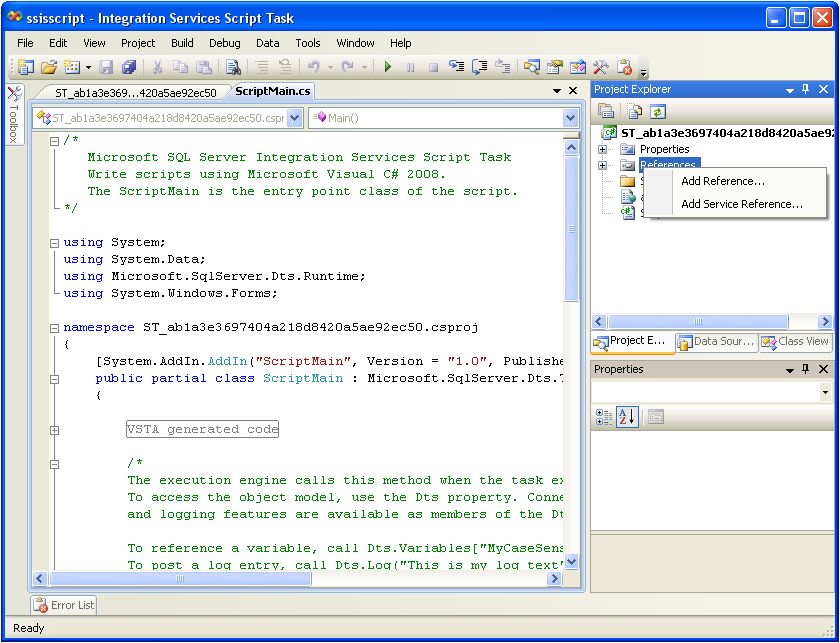840x643 pixels.
Task: Choose Add Reference... from context menu
Action: tap(722, 181)
